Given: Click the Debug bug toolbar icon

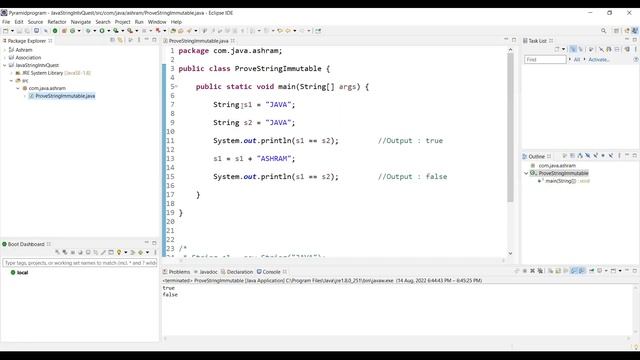Looking at the screenshot, I should click(x=88, y=31).
